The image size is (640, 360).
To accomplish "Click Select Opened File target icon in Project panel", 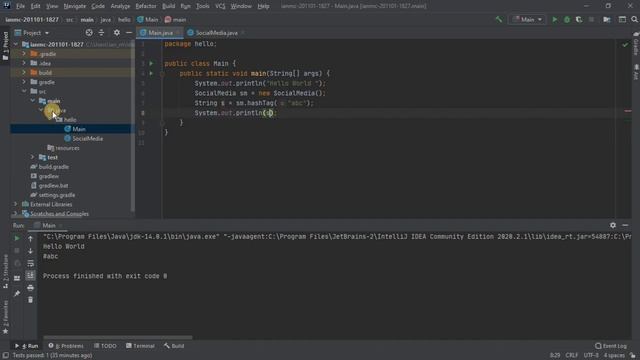I will (89, 33).
